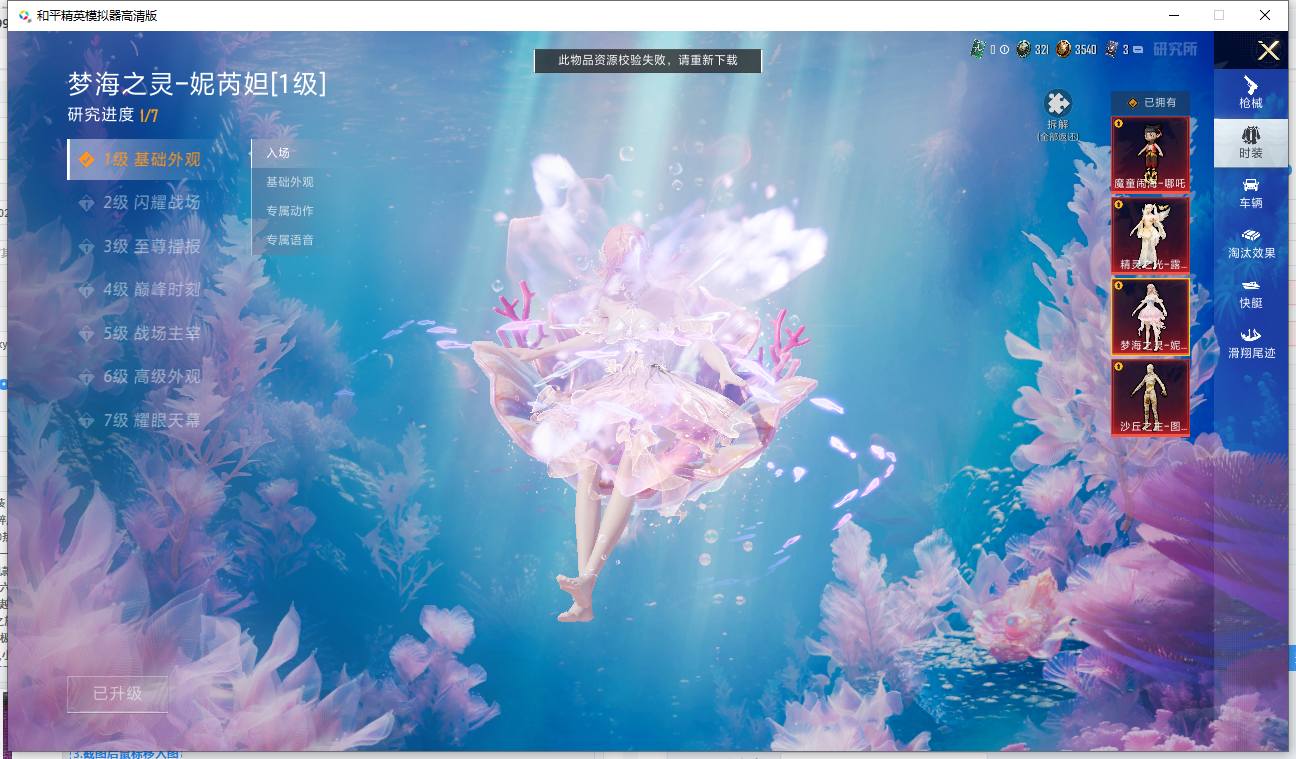Select the 时装 outfits category
The height and width of the screenshot is (759, 1296).
click(1250, 142)
